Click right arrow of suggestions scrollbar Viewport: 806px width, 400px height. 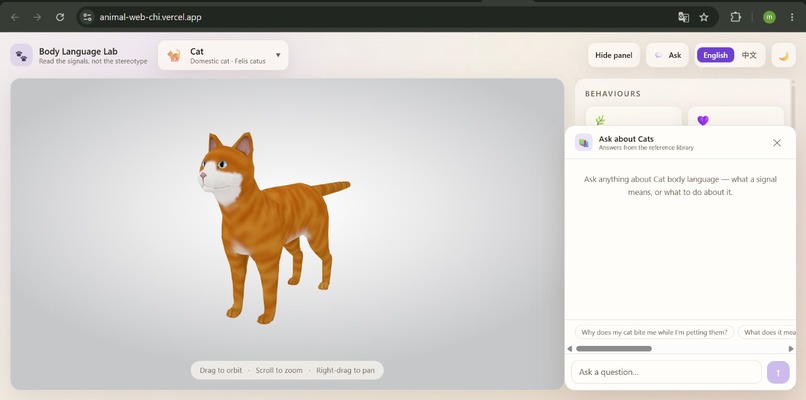coord(791,349)
